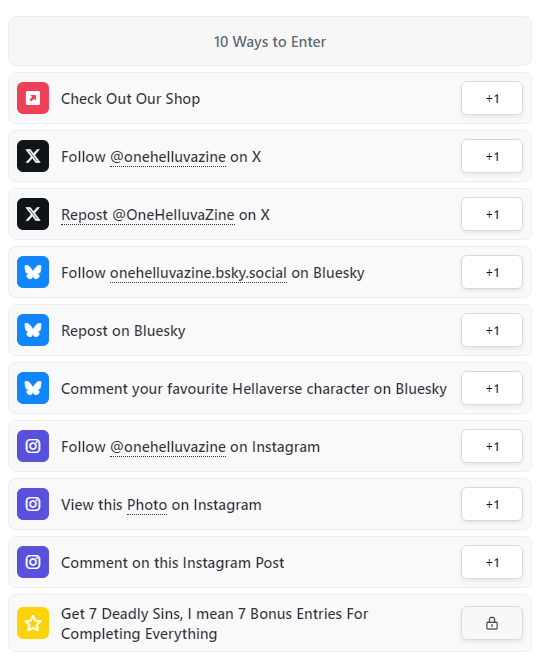
Task: Open the @onehelluvazine link in X follow entry
Action: 168,157
